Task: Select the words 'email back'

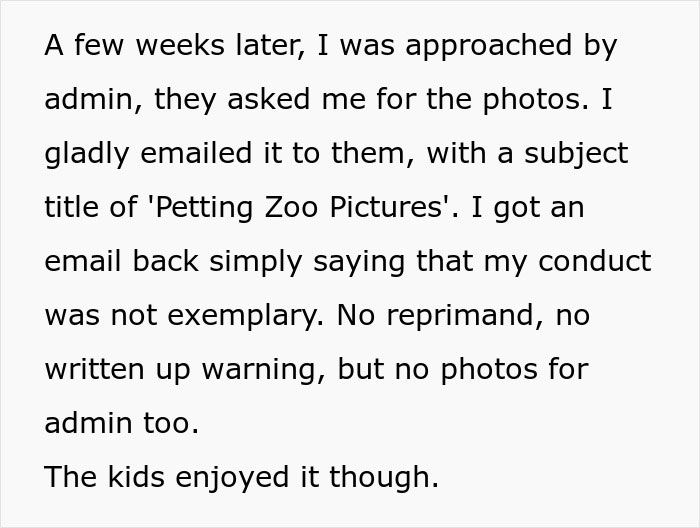Action: point(121,261)
